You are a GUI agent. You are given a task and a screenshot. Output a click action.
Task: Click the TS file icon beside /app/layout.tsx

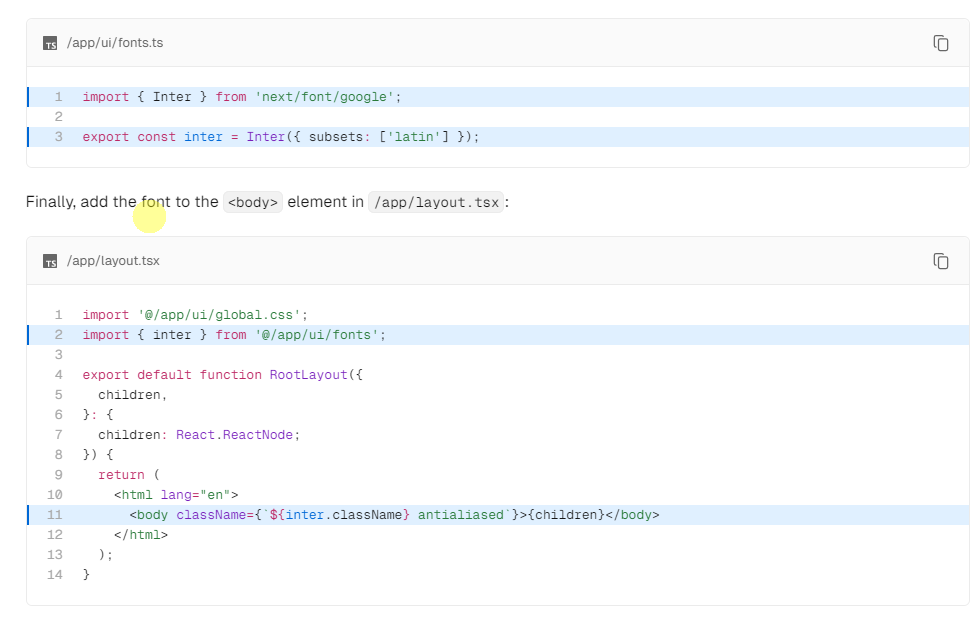(x=50, y=261)
